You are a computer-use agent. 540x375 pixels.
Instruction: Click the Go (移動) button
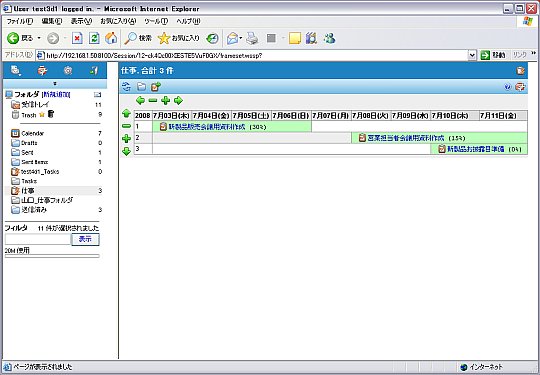tap(493, 55)
